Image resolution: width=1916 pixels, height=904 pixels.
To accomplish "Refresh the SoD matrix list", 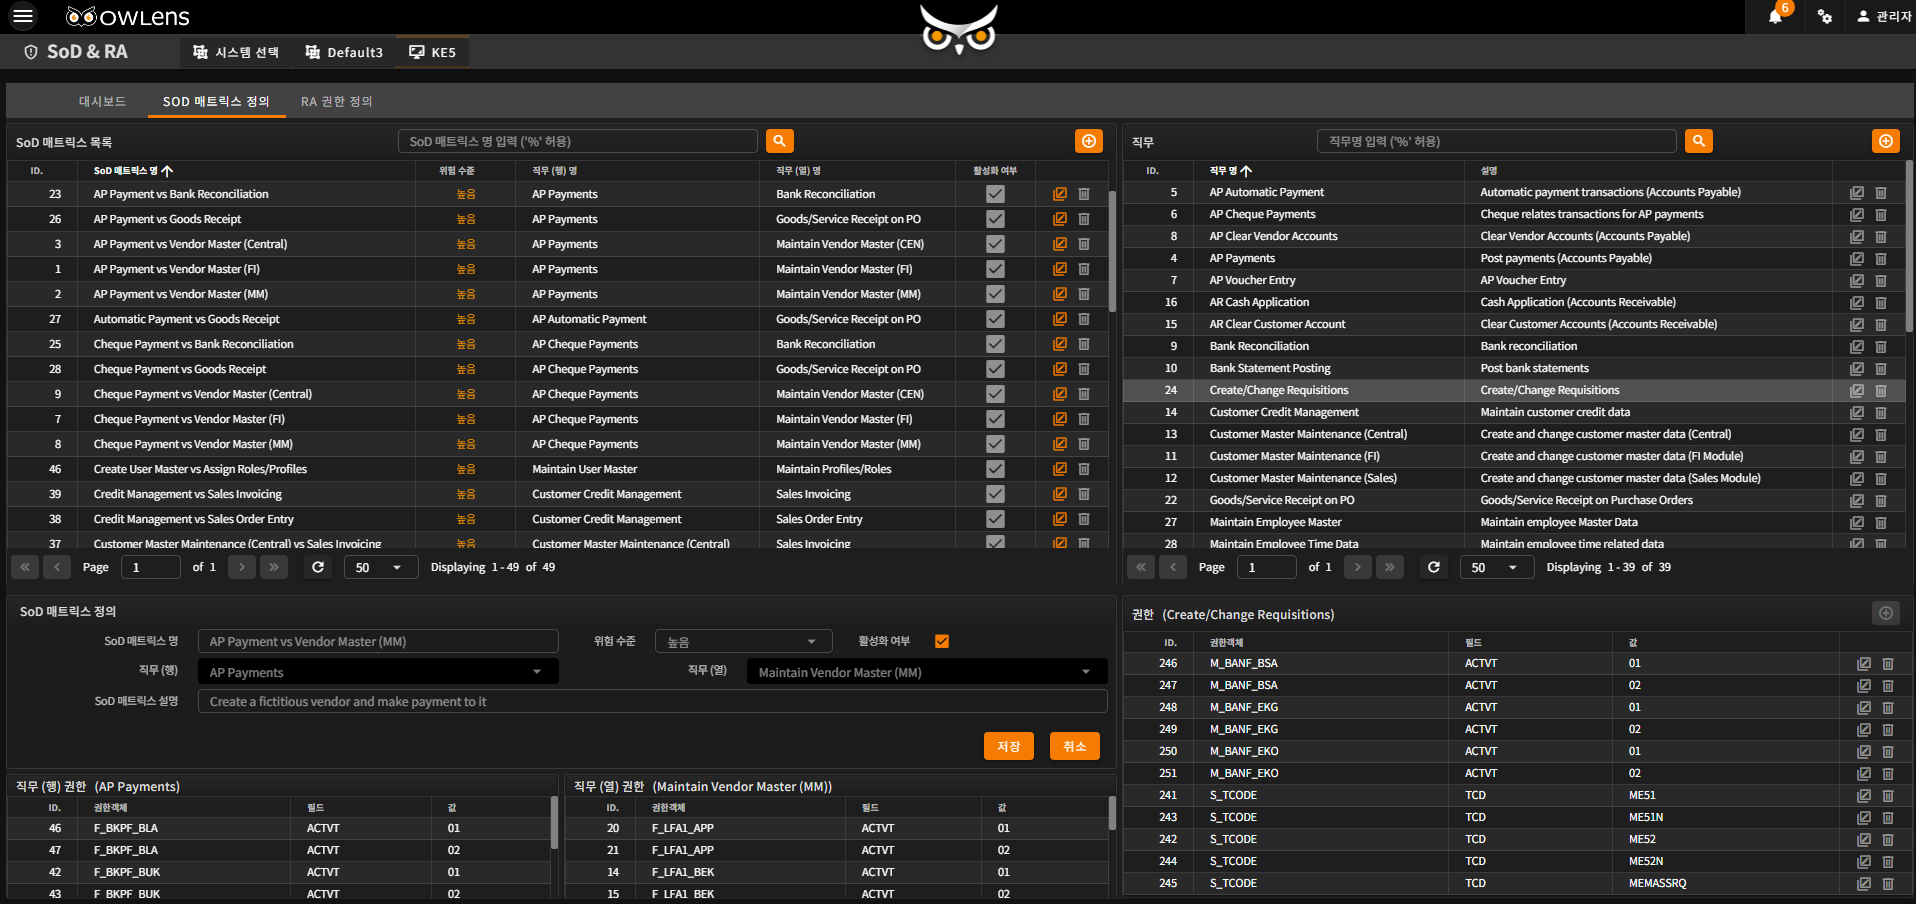I will coord(318,567).
